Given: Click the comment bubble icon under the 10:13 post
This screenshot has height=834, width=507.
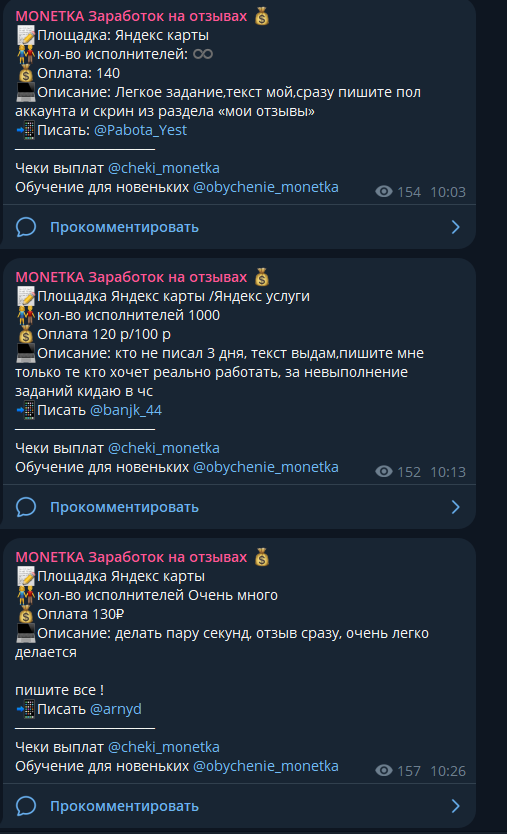Looking at the screenshot, I should click(26, 507).
